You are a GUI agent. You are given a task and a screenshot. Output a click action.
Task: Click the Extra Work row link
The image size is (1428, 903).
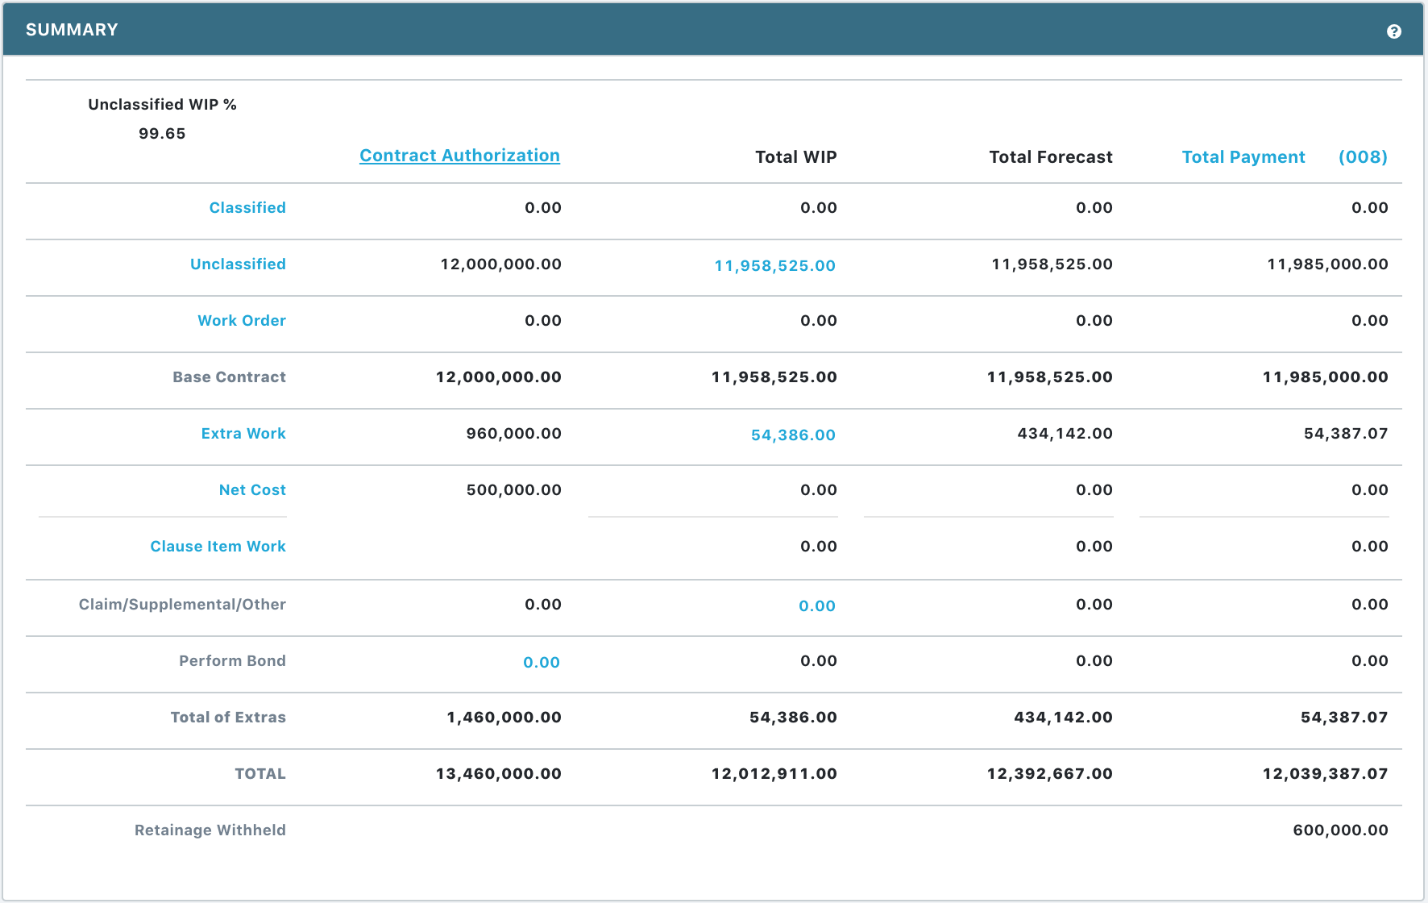[x=243, y=434]
